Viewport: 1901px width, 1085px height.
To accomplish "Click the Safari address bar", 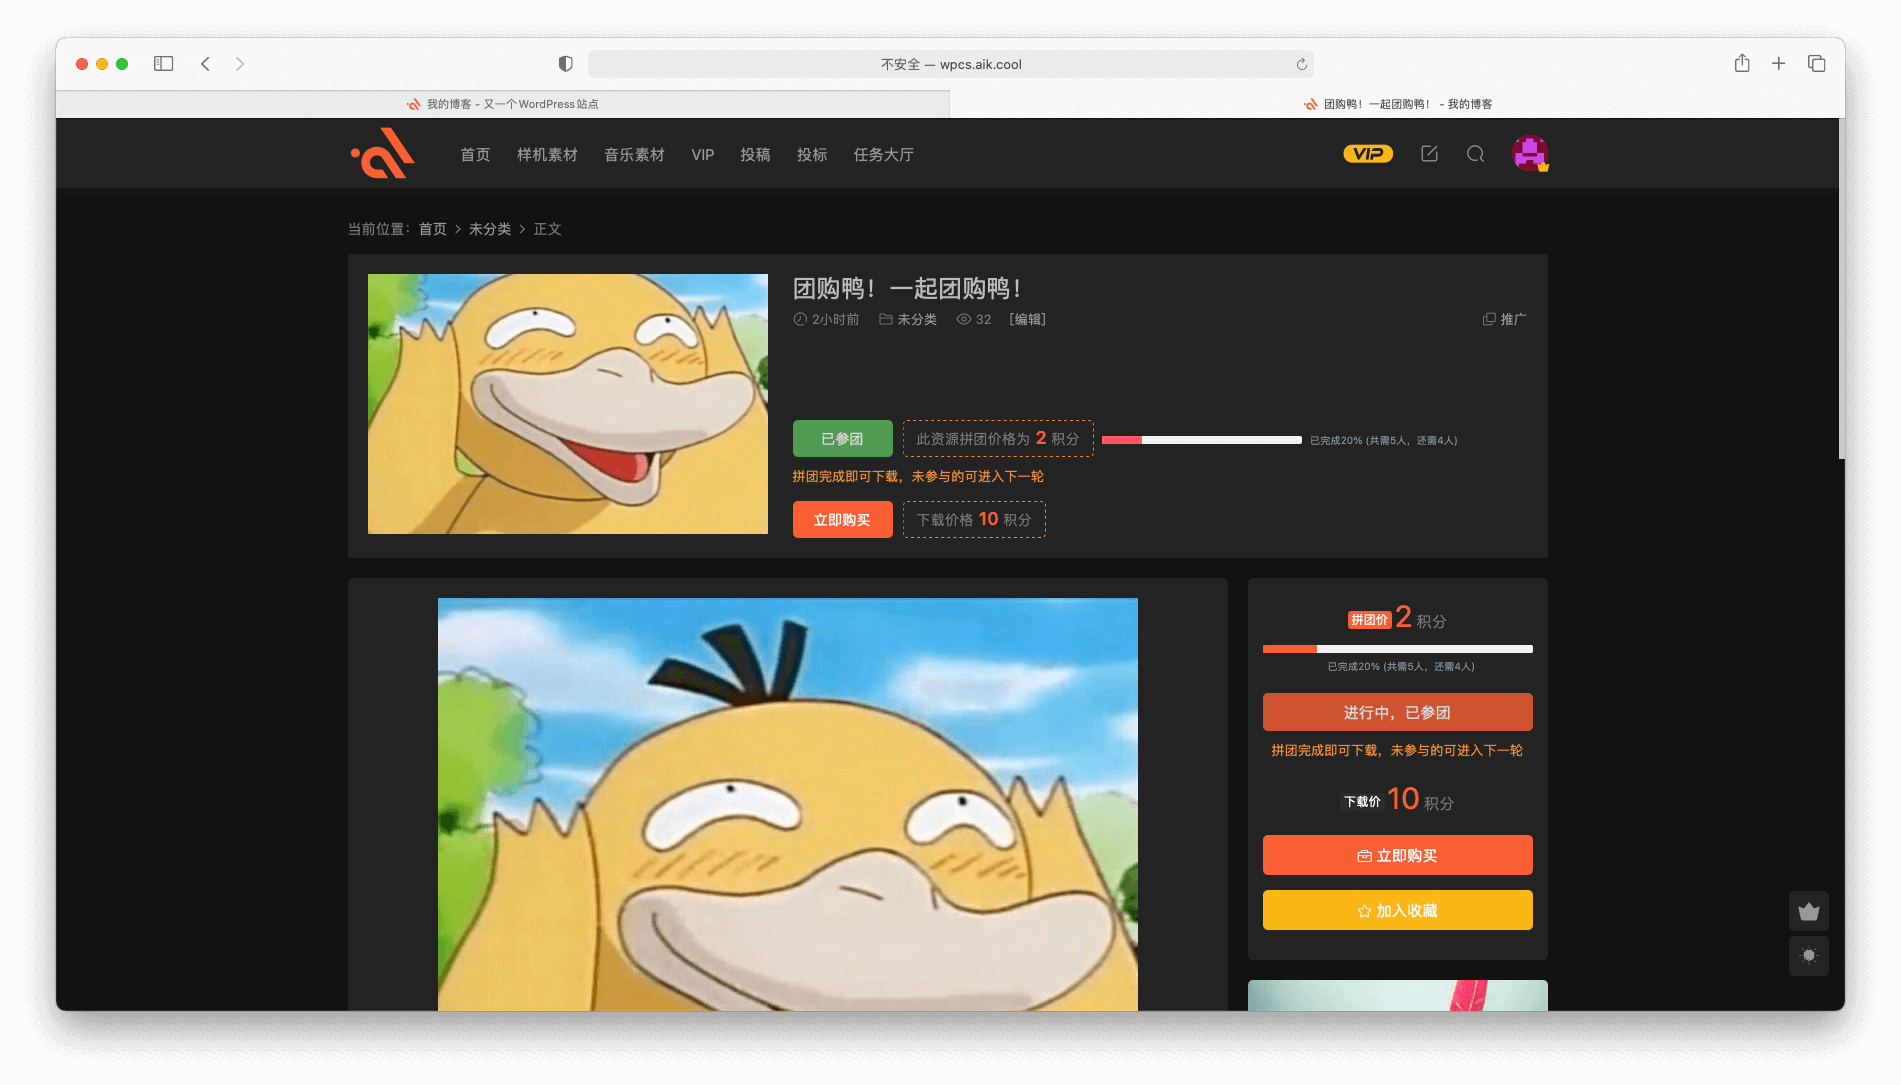I will pyautogui.click(x=950, y=64).
